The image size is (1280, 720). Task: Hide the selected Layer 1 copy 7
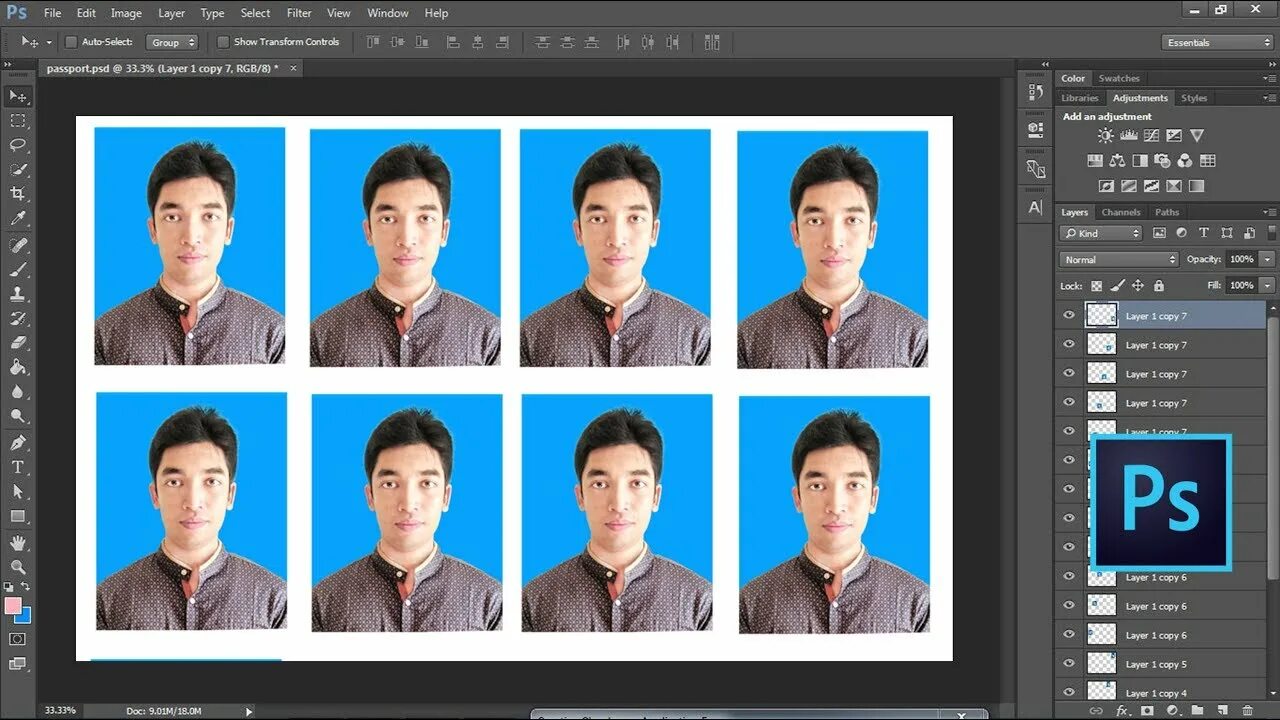point(1069,316)
